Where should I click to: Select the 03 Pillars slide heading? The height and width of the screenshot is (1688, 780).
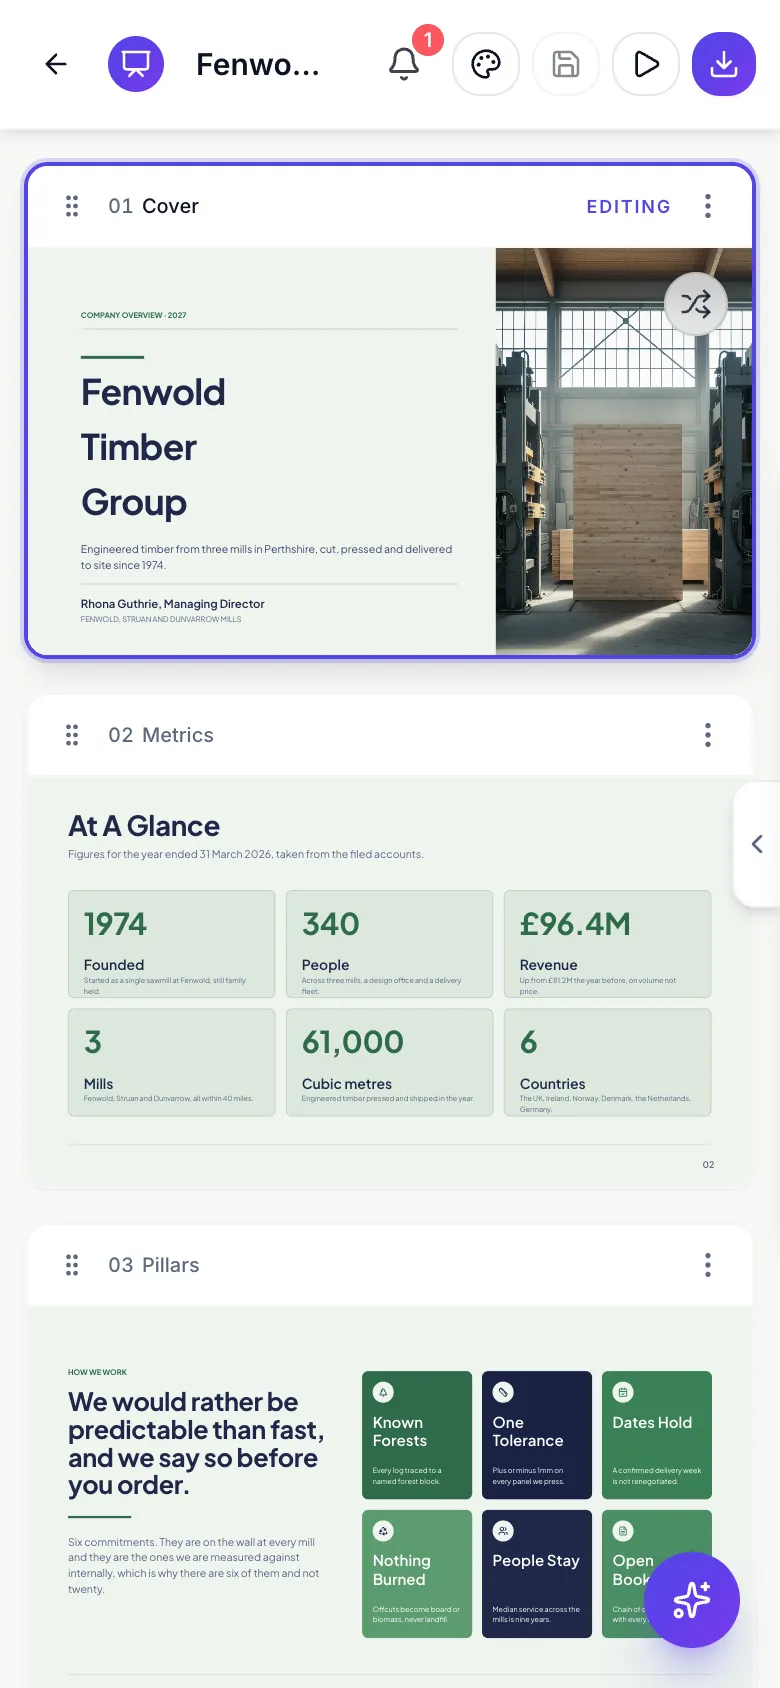(x=154, y=1265)
